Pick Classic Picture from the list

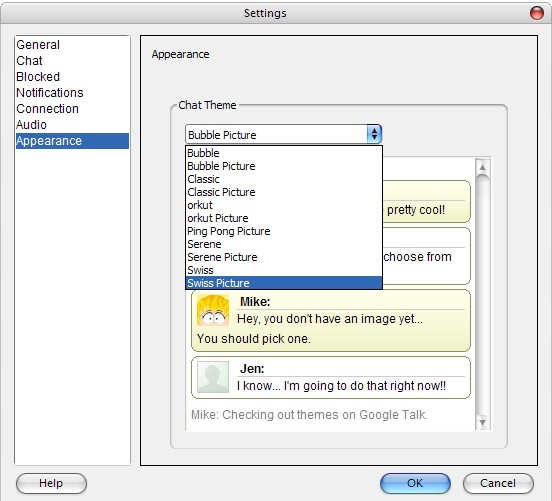(x=284, y=192)
